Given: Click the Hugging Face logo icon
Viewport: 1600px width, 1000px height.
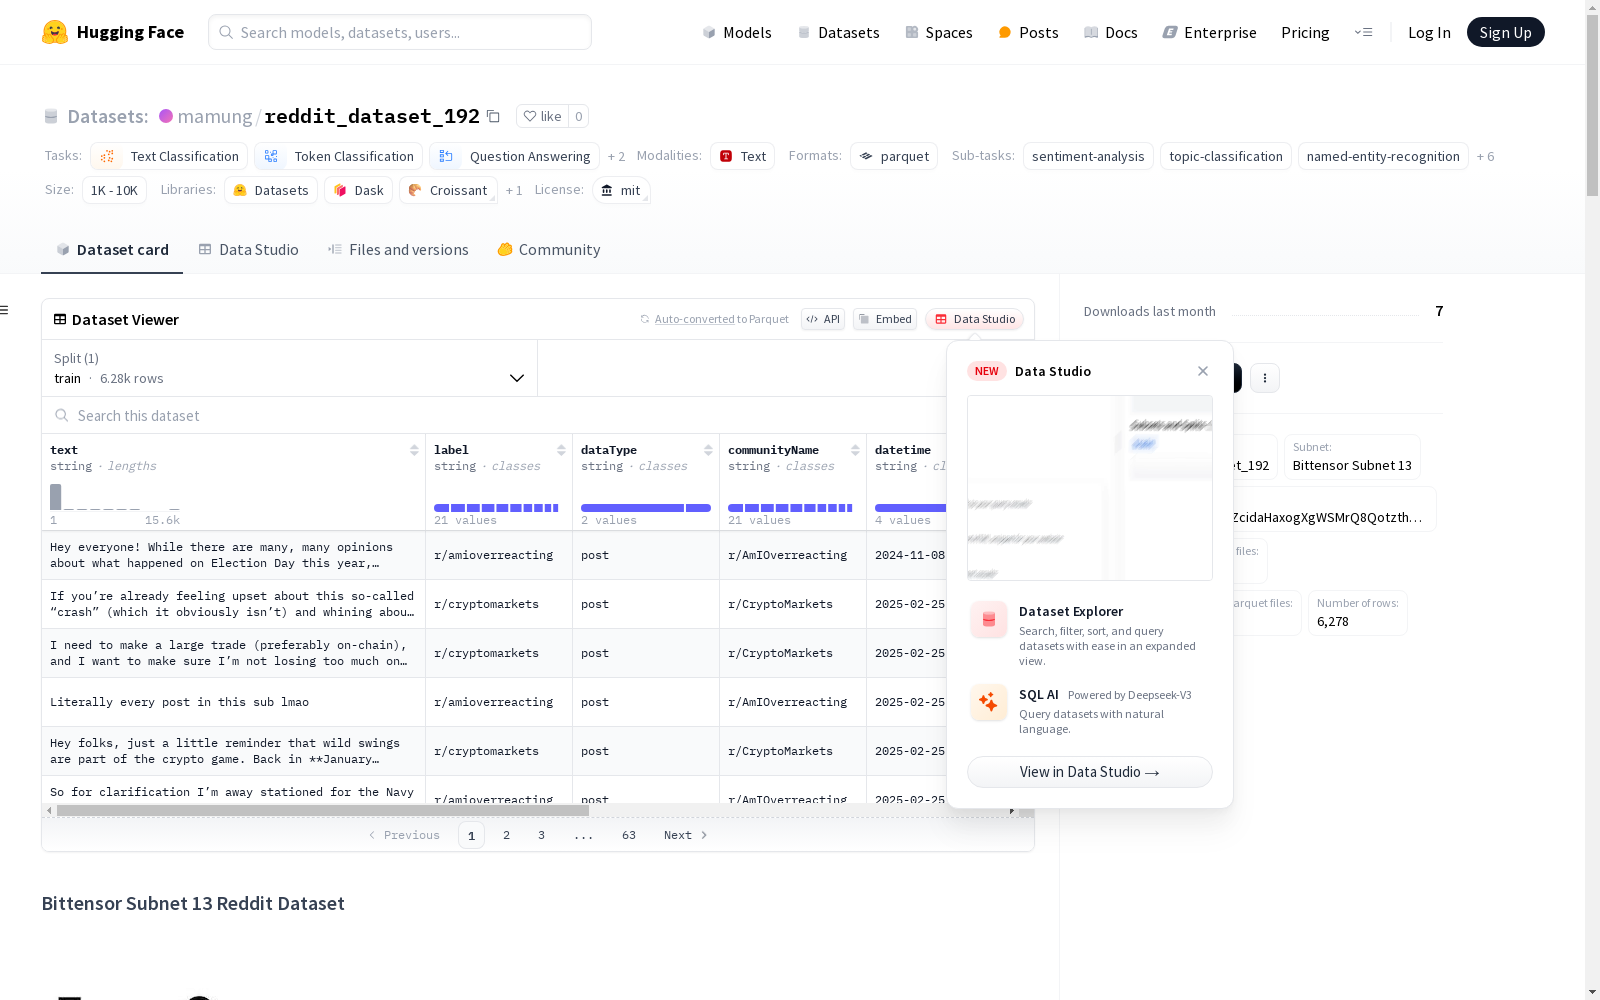Looking at the screenshot, I should (x=55, y=32).
